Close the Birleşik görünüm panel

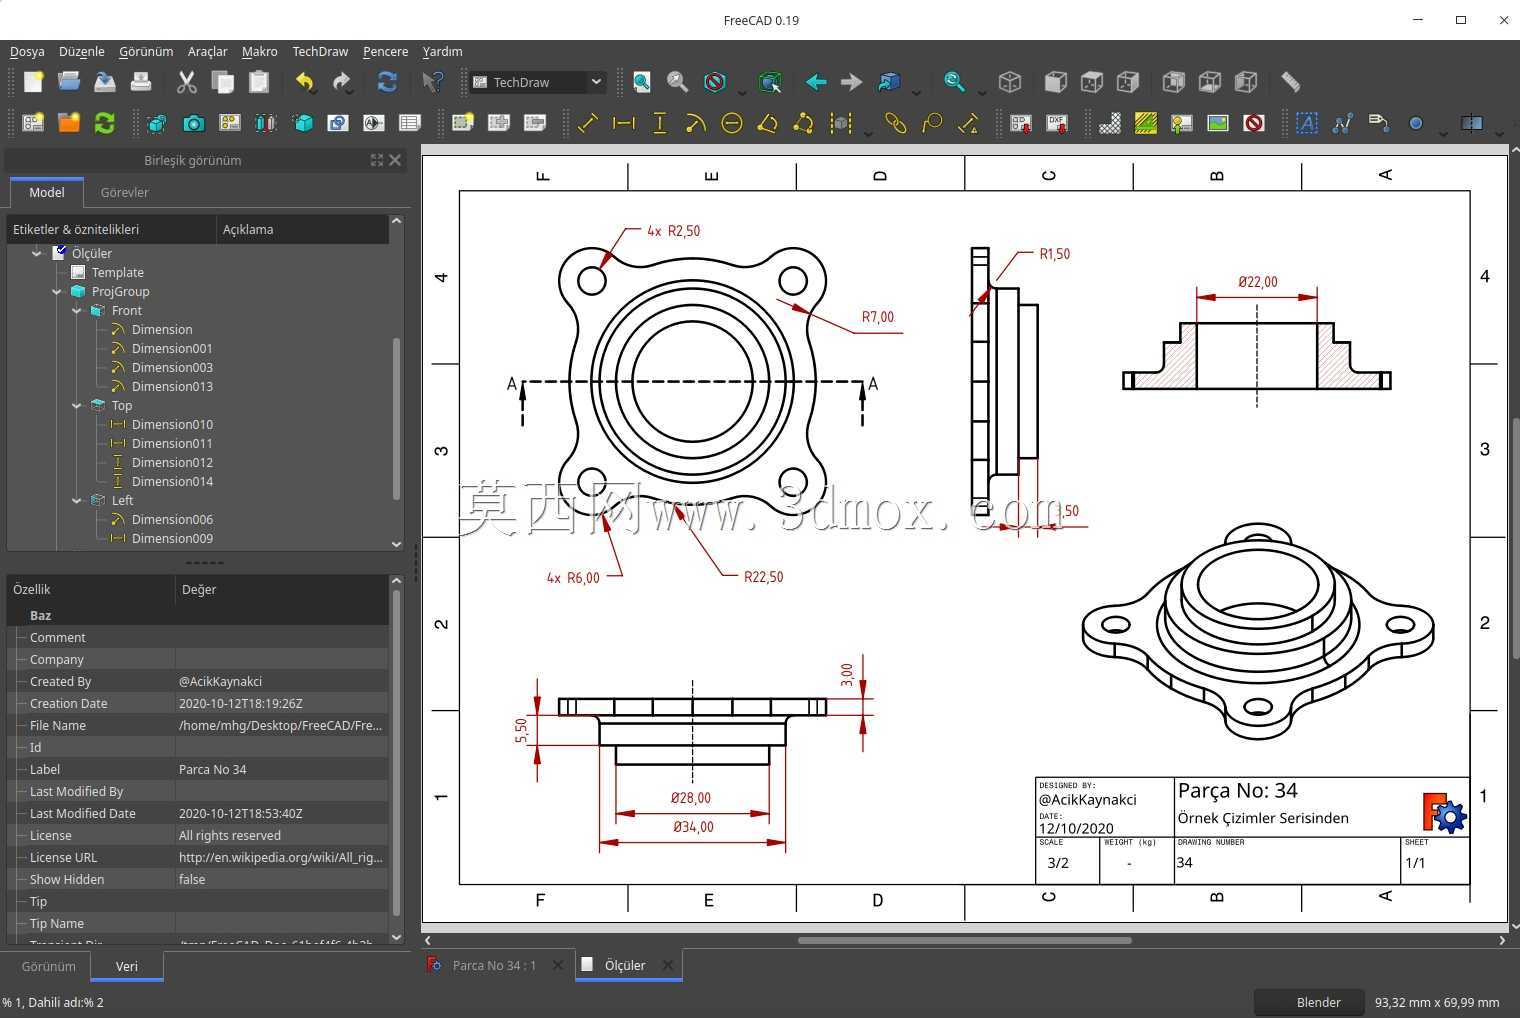tap(395, 160)
